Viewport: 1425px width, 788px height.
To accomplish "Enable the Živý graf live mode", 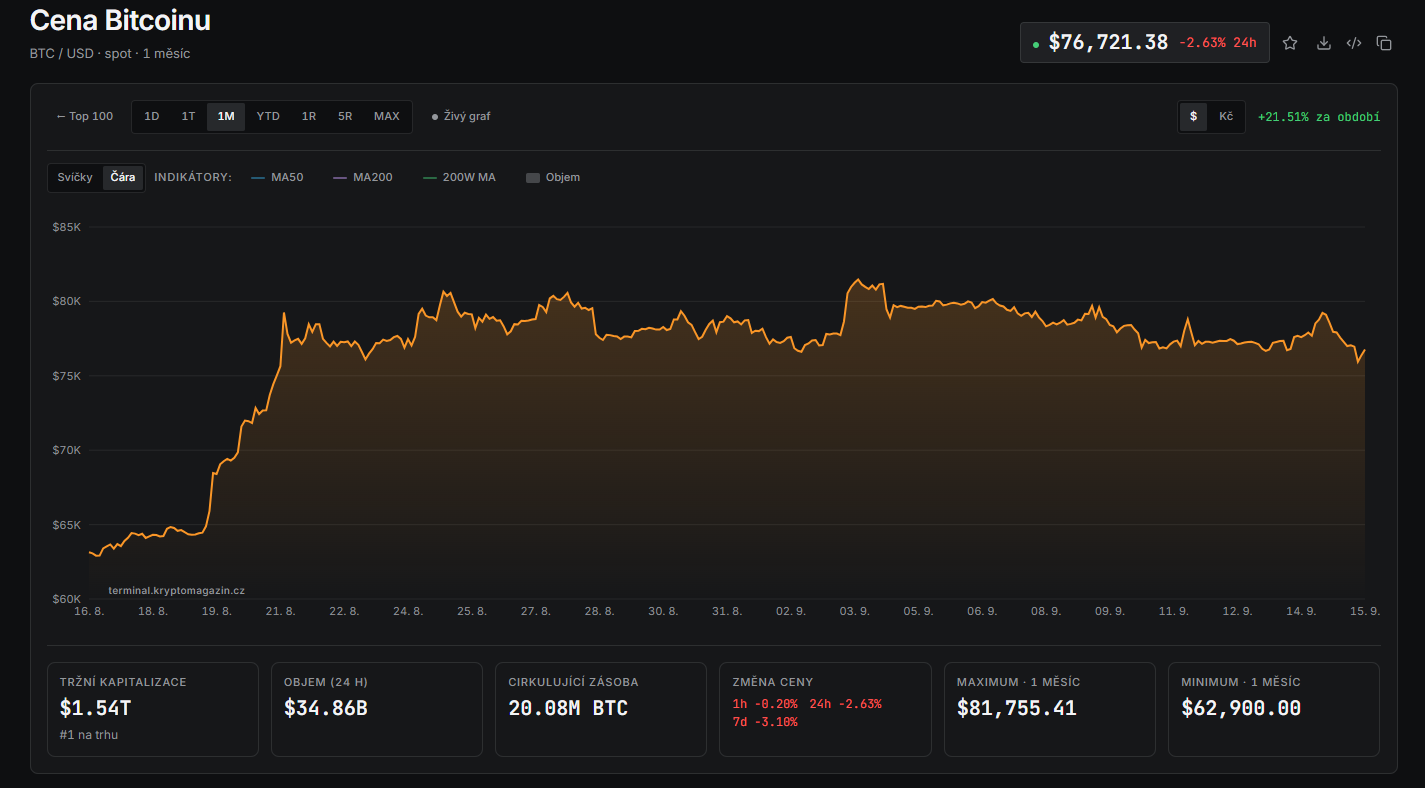I will [x=461, y=116].
